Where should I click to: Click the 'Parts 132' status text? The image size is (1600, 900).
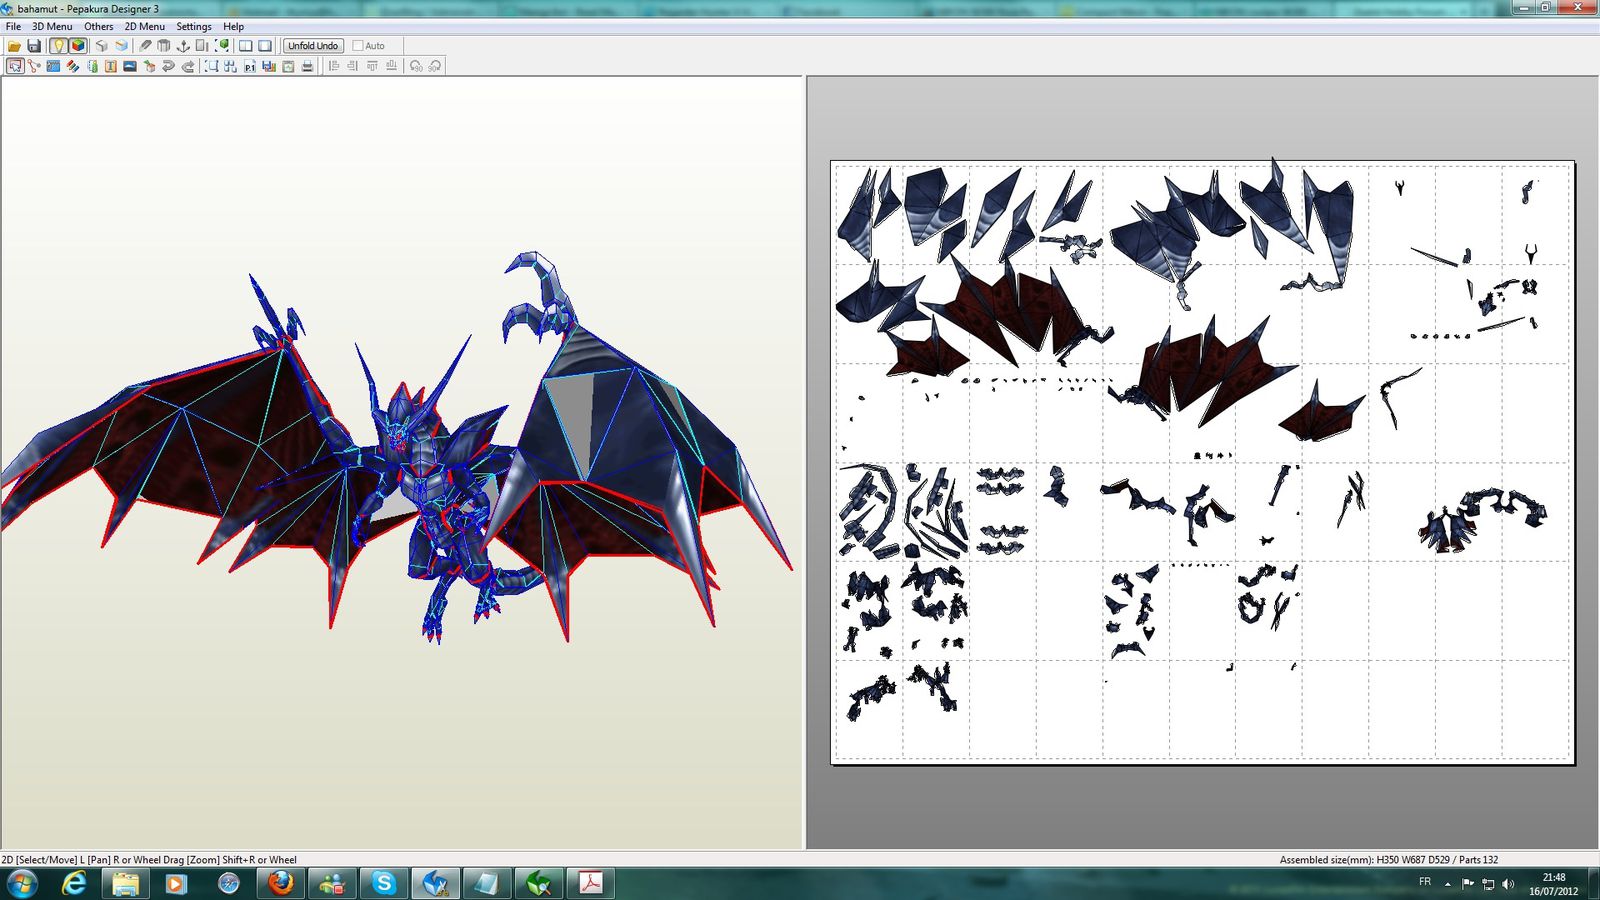[x=1478, y=860]
